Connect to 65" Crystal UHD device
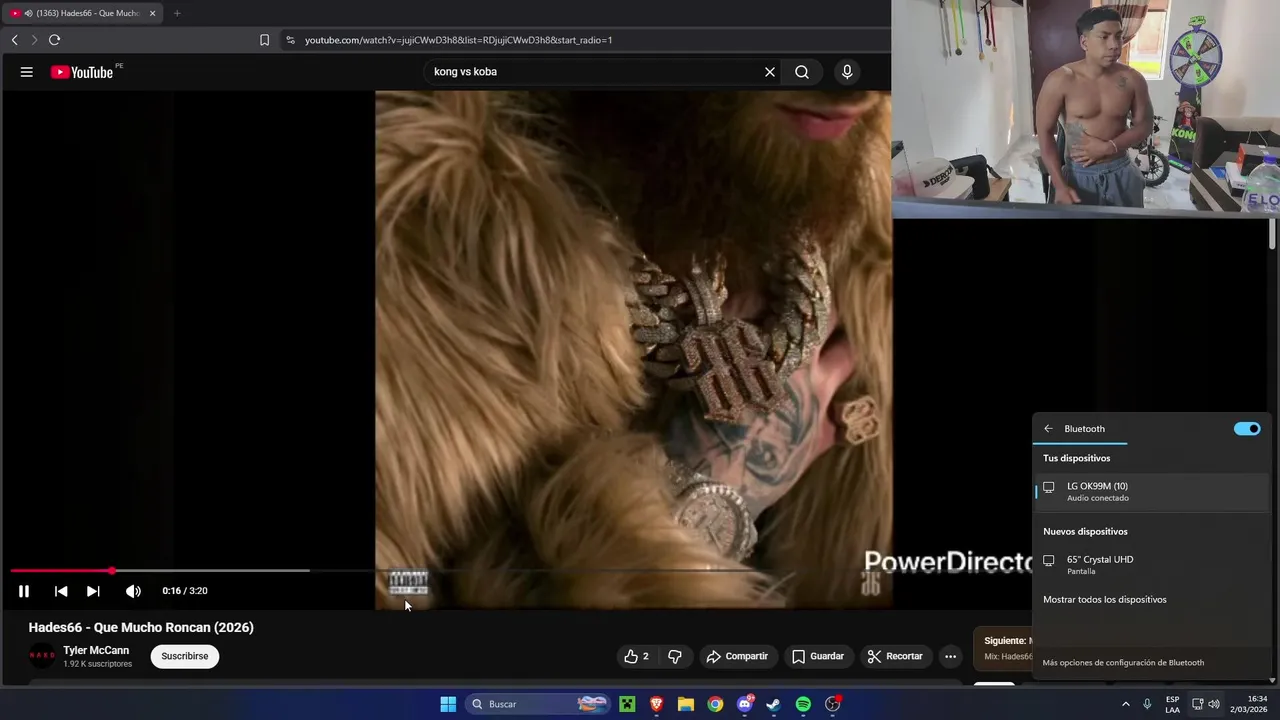Screen dimensions: 1280x720 (1151, 564)
